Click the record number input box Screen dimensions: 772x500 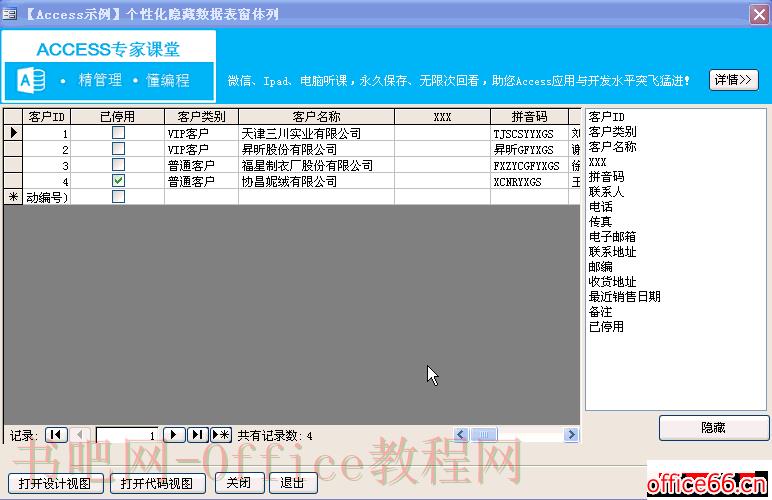(x=127, y=435)
